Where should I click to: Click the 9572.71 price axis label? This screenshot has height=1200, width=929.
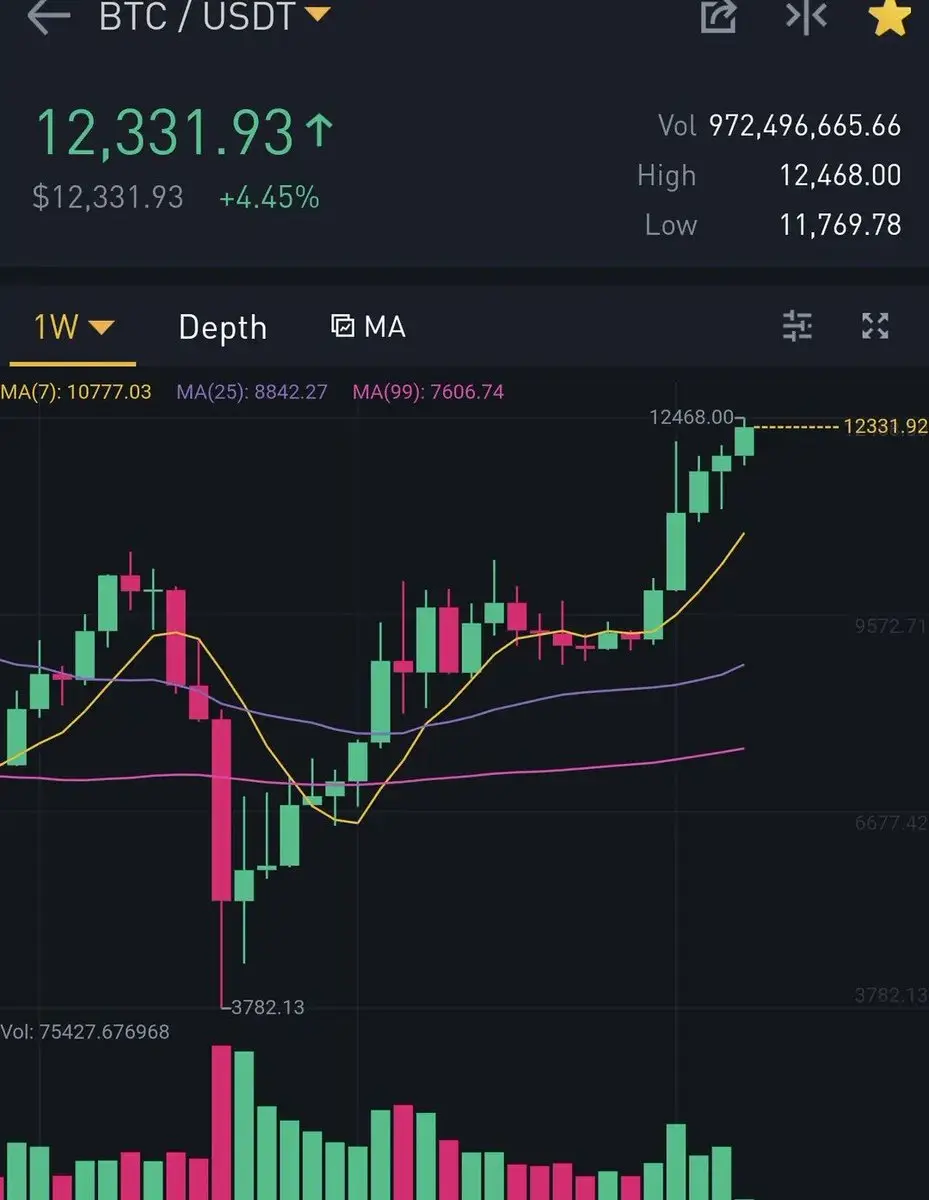pos(890,626)
